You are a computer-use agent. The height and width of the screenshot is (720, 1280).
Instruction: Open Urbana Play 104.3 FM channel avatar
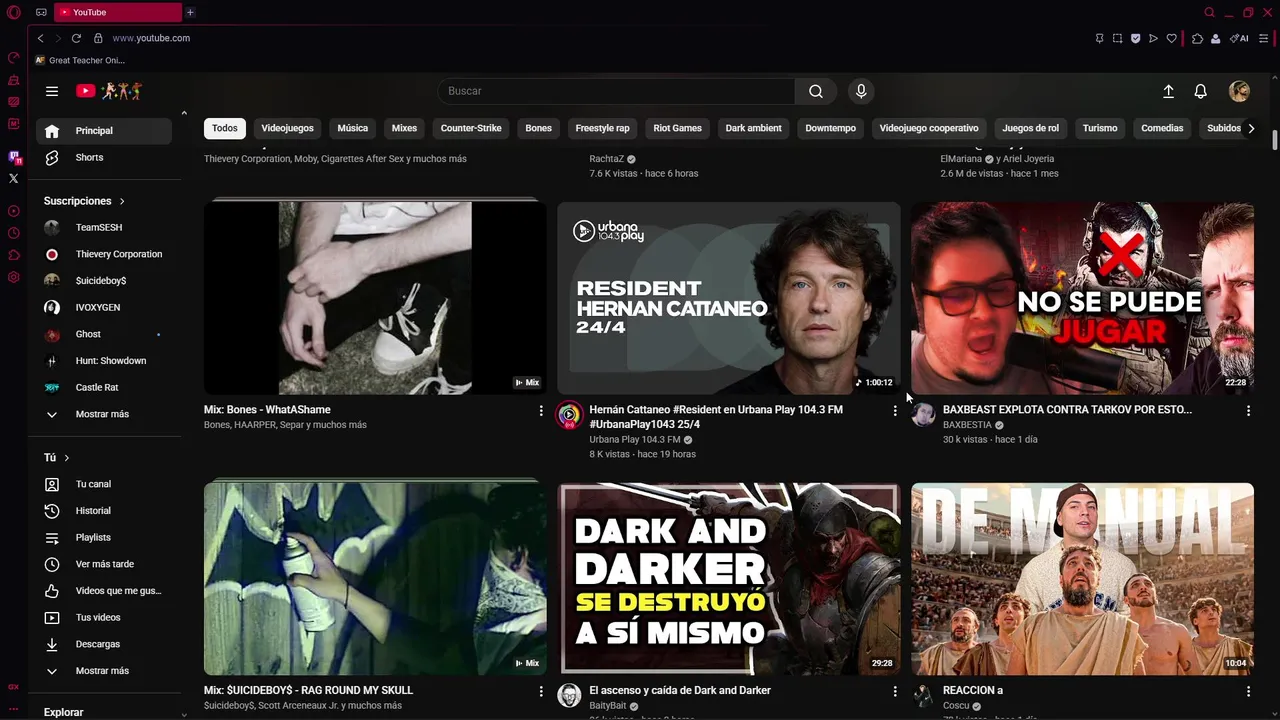pos(569,415)
